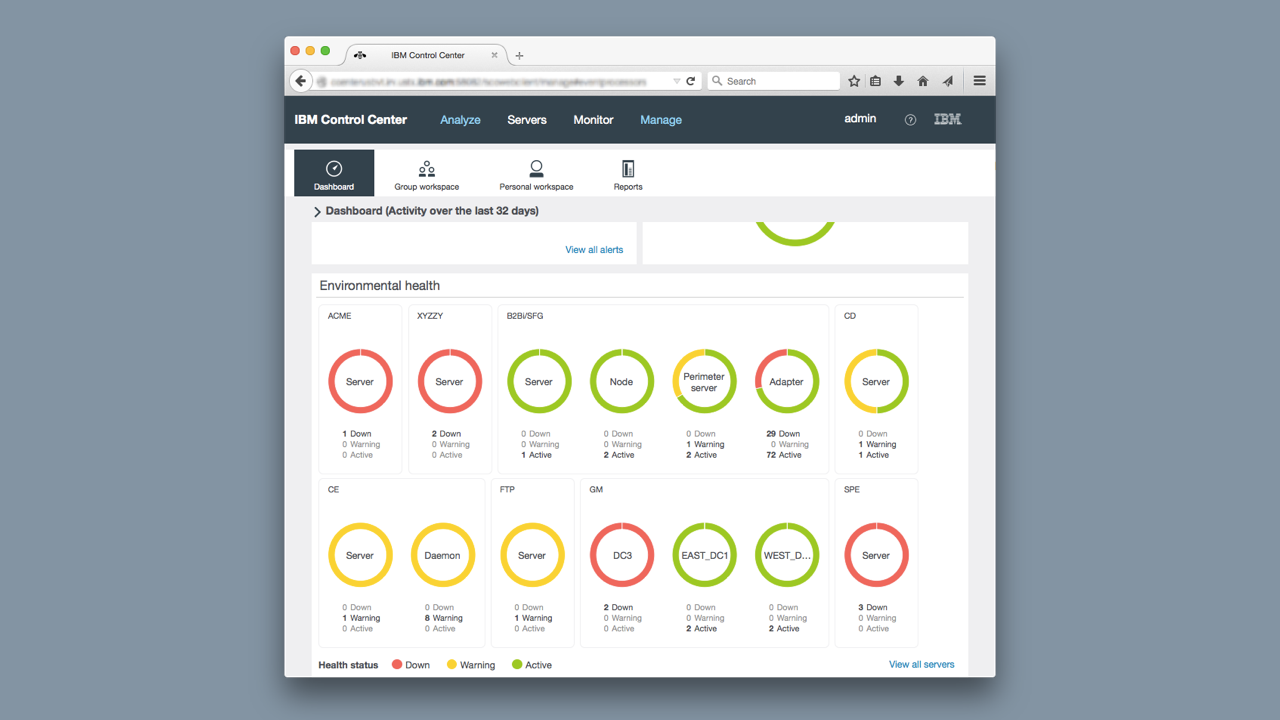Click the View all alerts link
This screenshot has height=720, width=1280.
(x=594, y=249)
